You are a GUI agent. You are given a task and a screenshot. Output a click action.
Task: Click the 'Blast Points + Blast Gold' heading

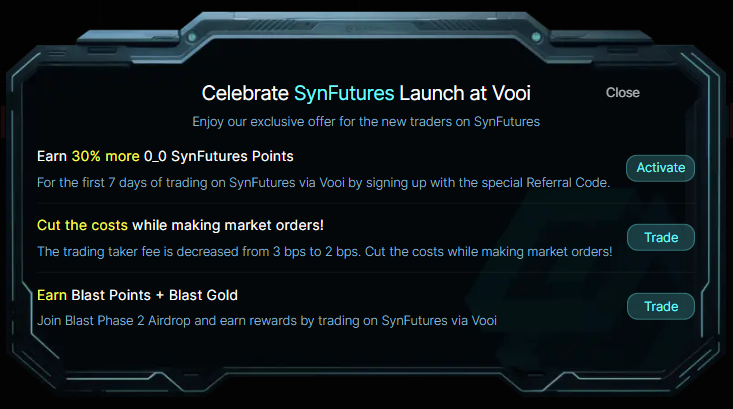pos(155,295)
